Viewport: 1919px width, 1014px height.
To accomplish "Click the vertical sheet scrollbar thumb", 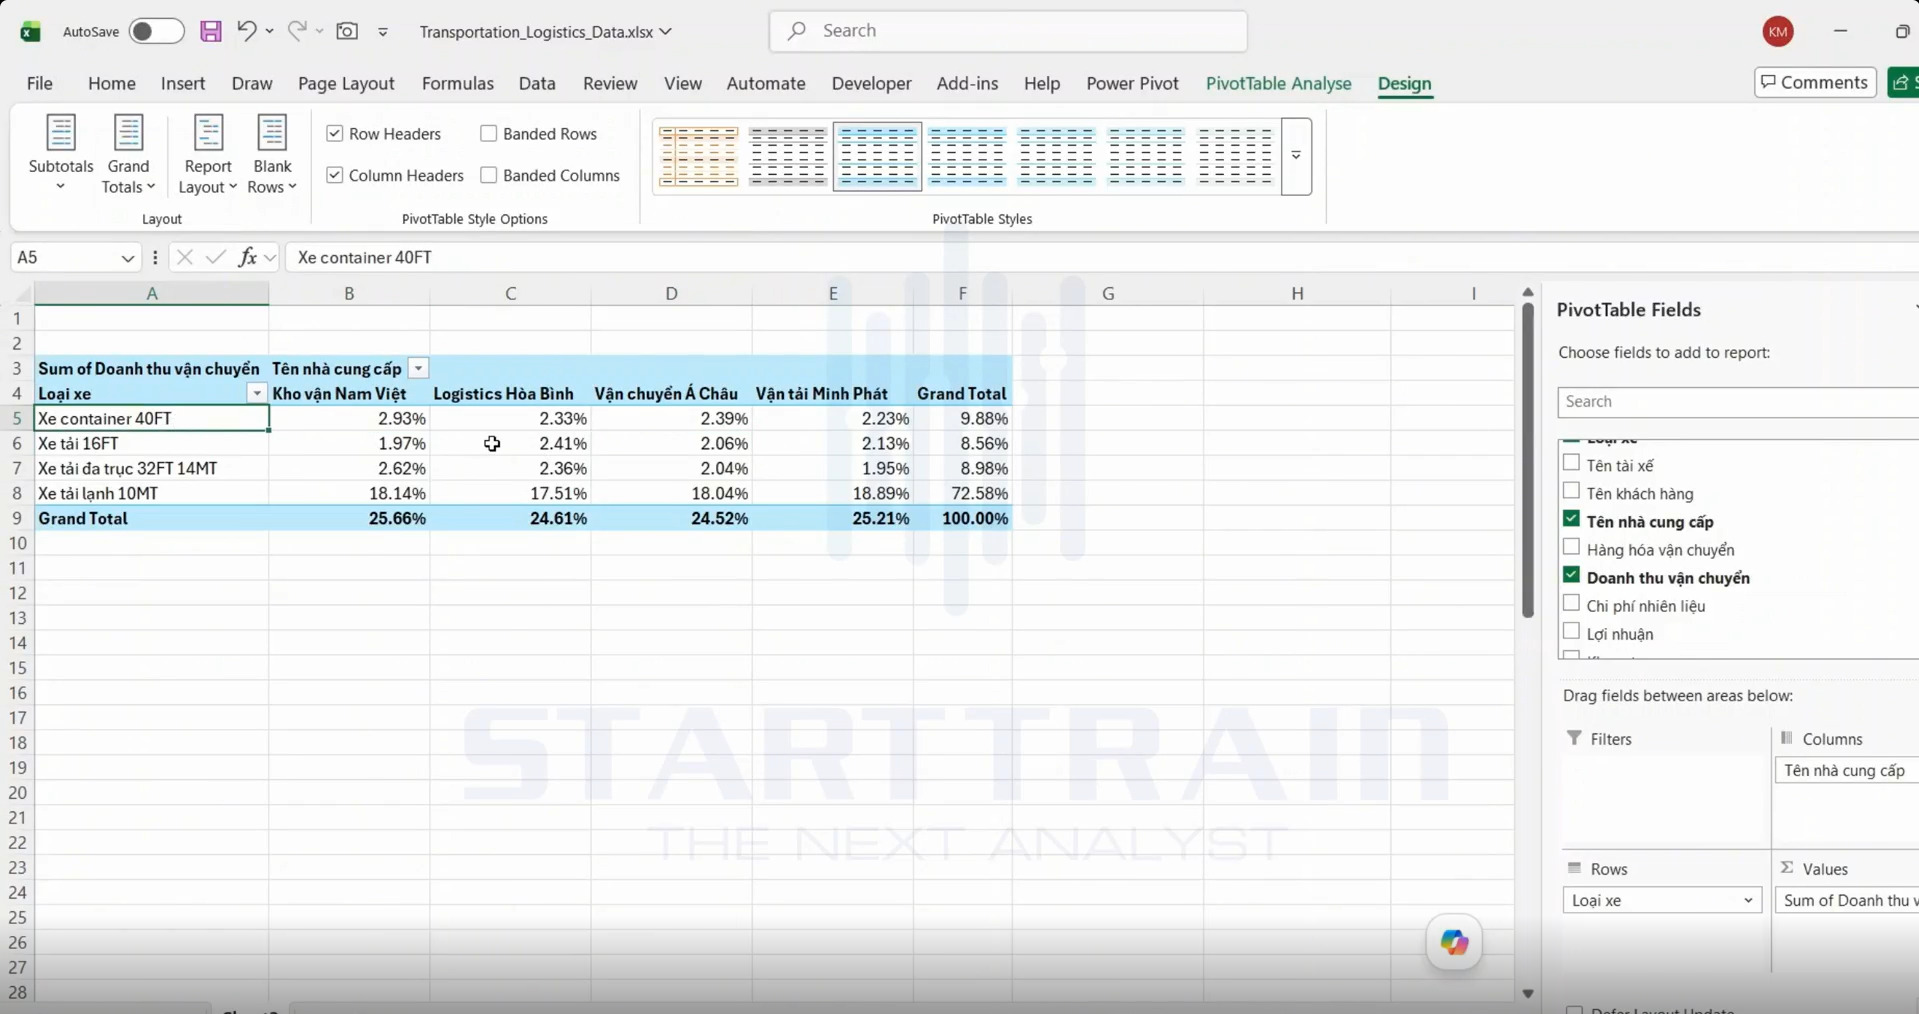I will 1527,460.
